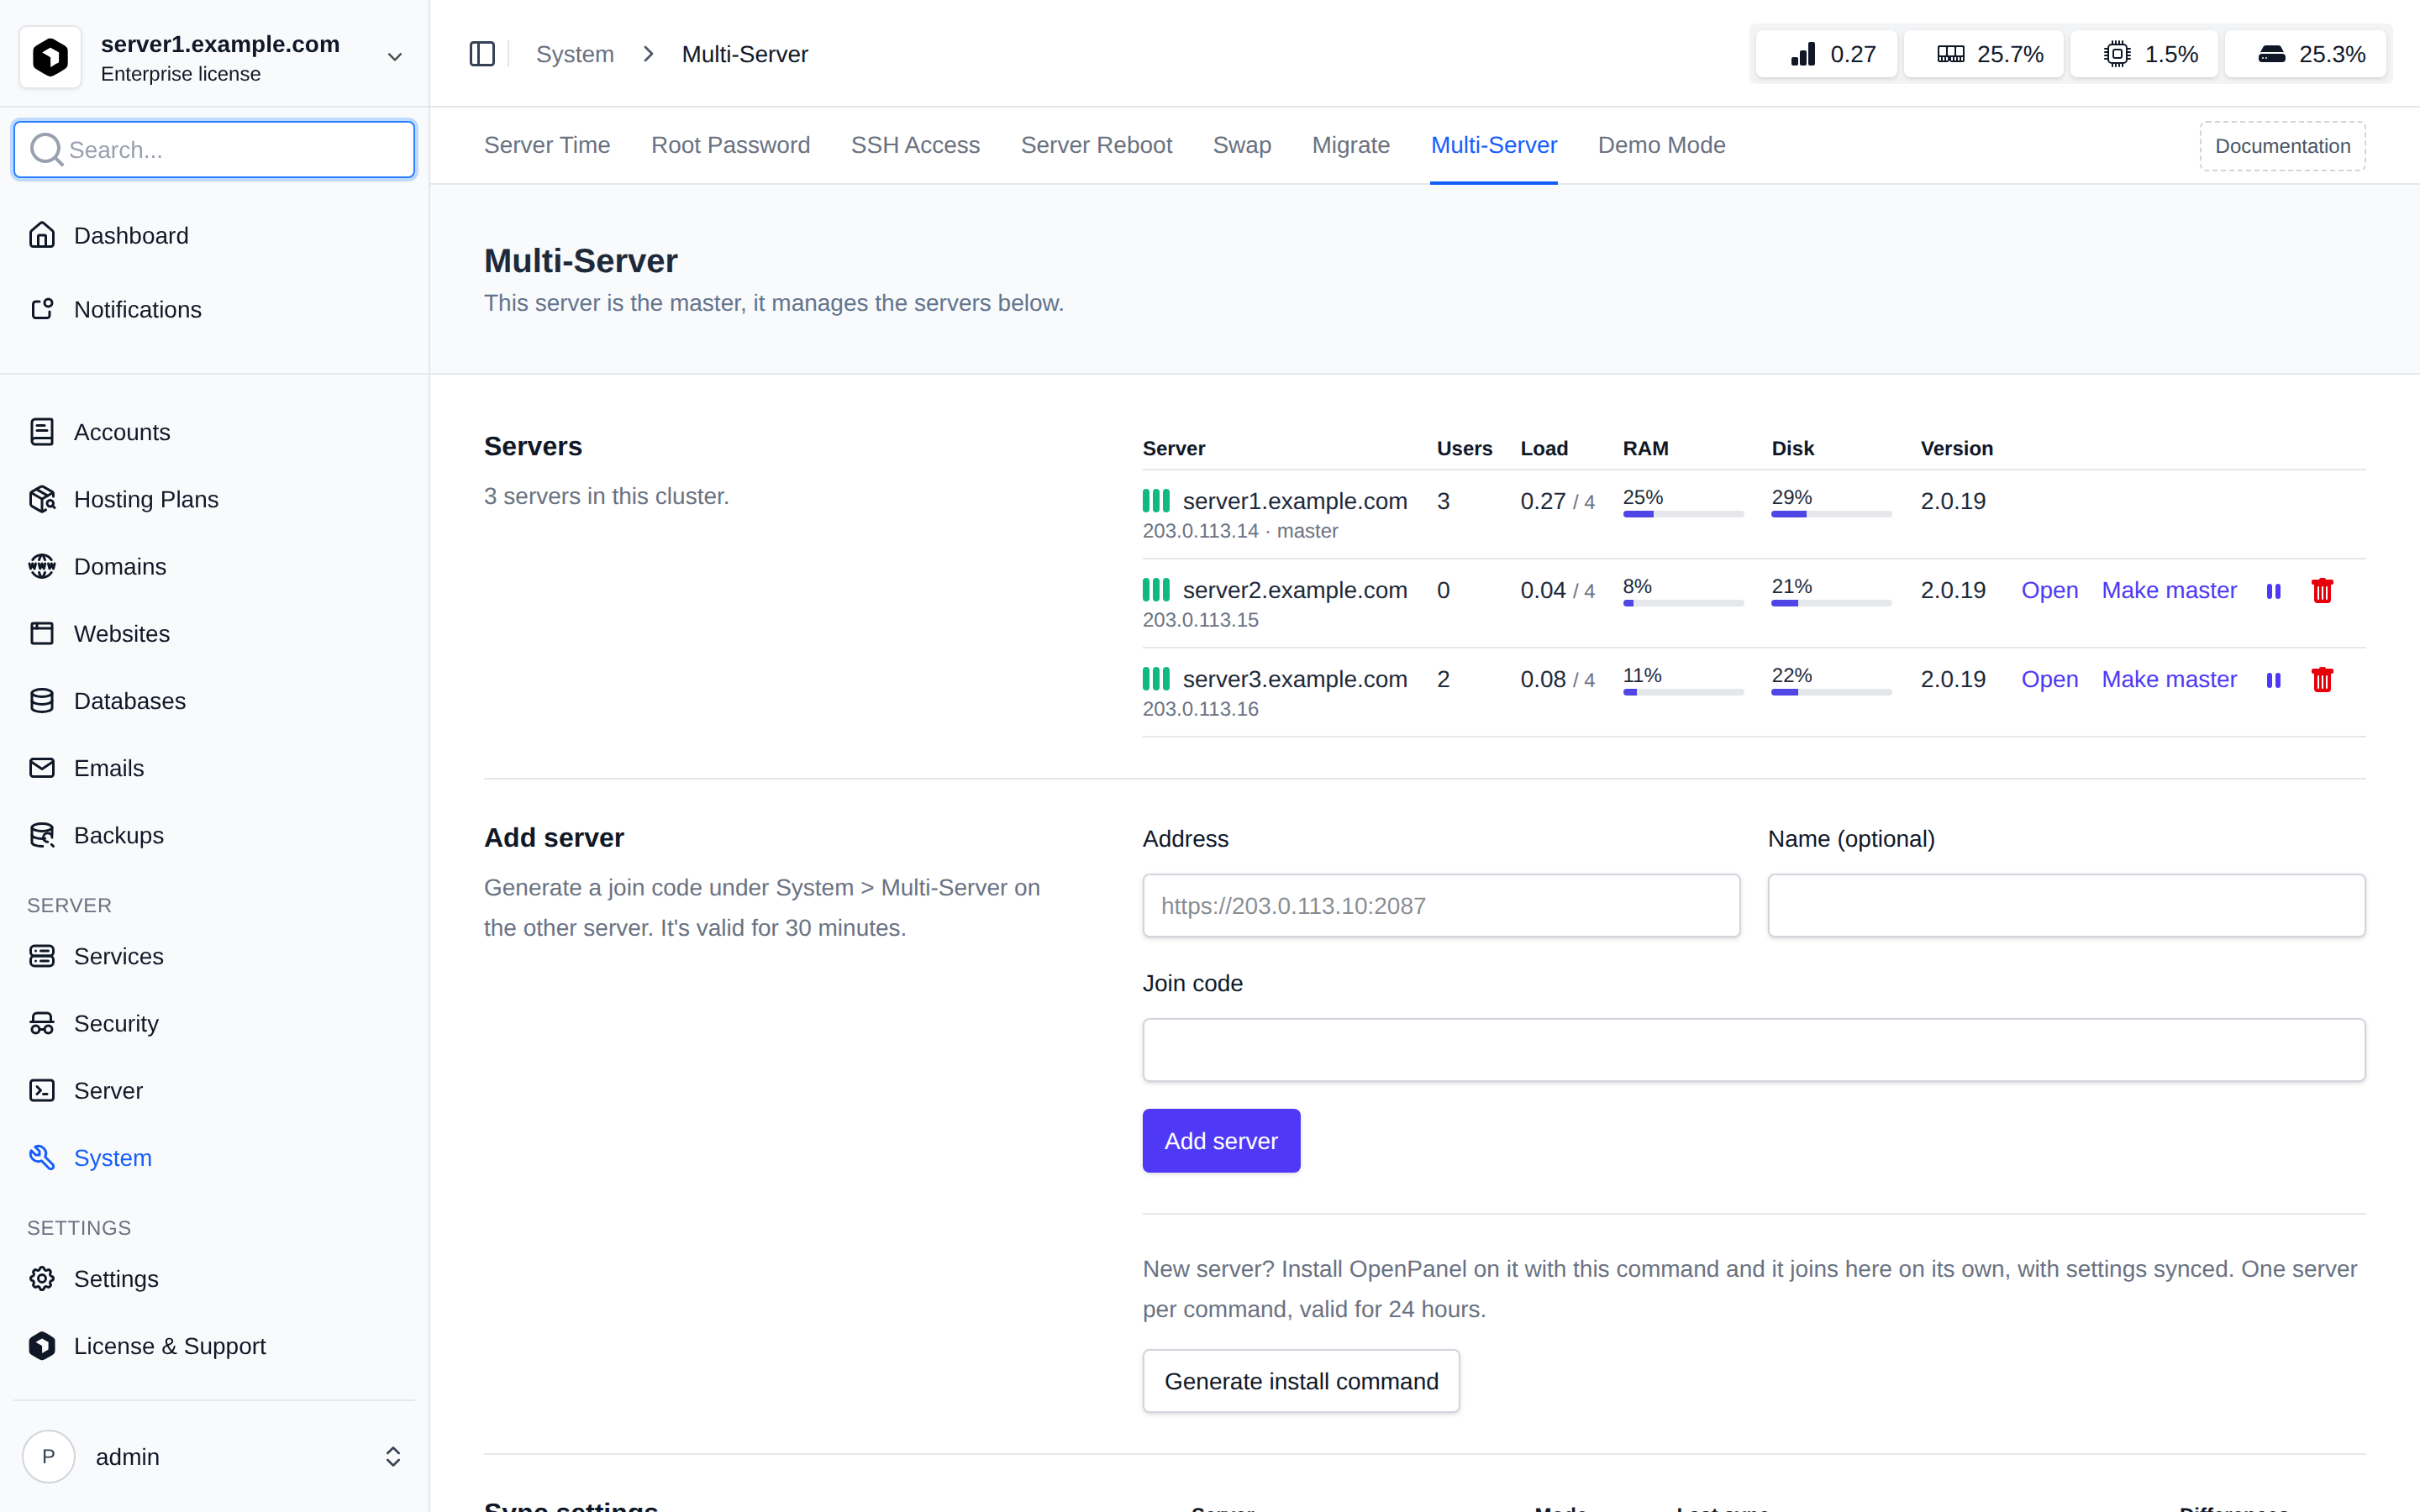Go to Accounts in sidebar
The height and width of the screenshot is (1512, 2420).
click(214, 432)
